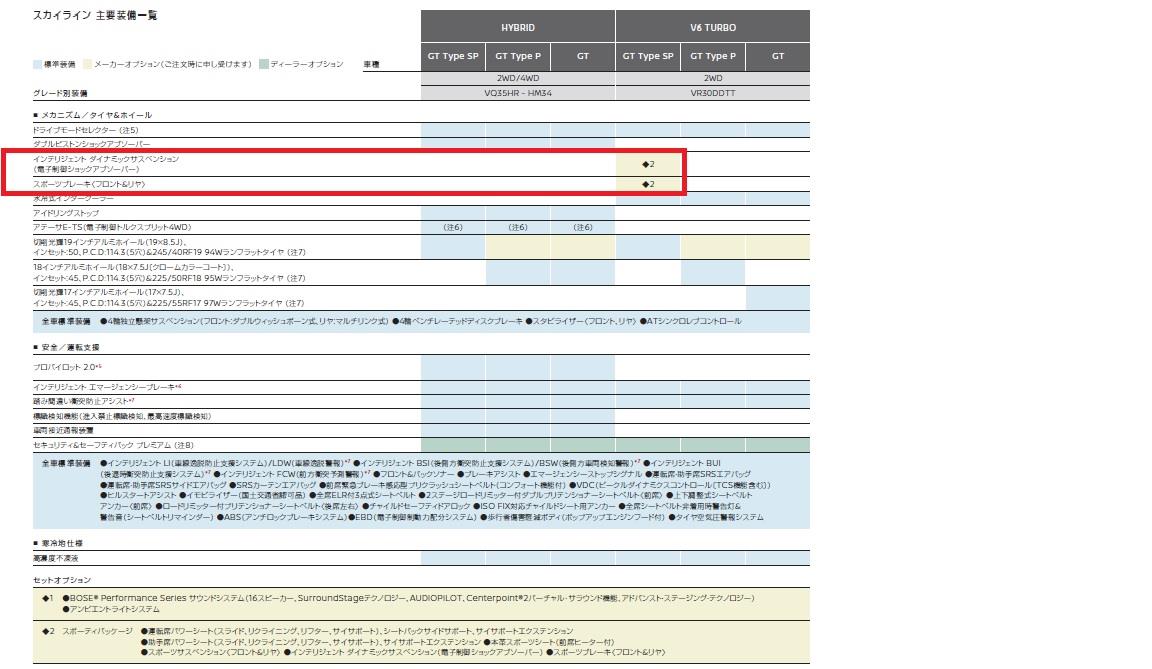Viewport: 1152px width, 669px height.
Task: Click the GT Type SP header under HYBRID
Action: (x=453, y=56)
